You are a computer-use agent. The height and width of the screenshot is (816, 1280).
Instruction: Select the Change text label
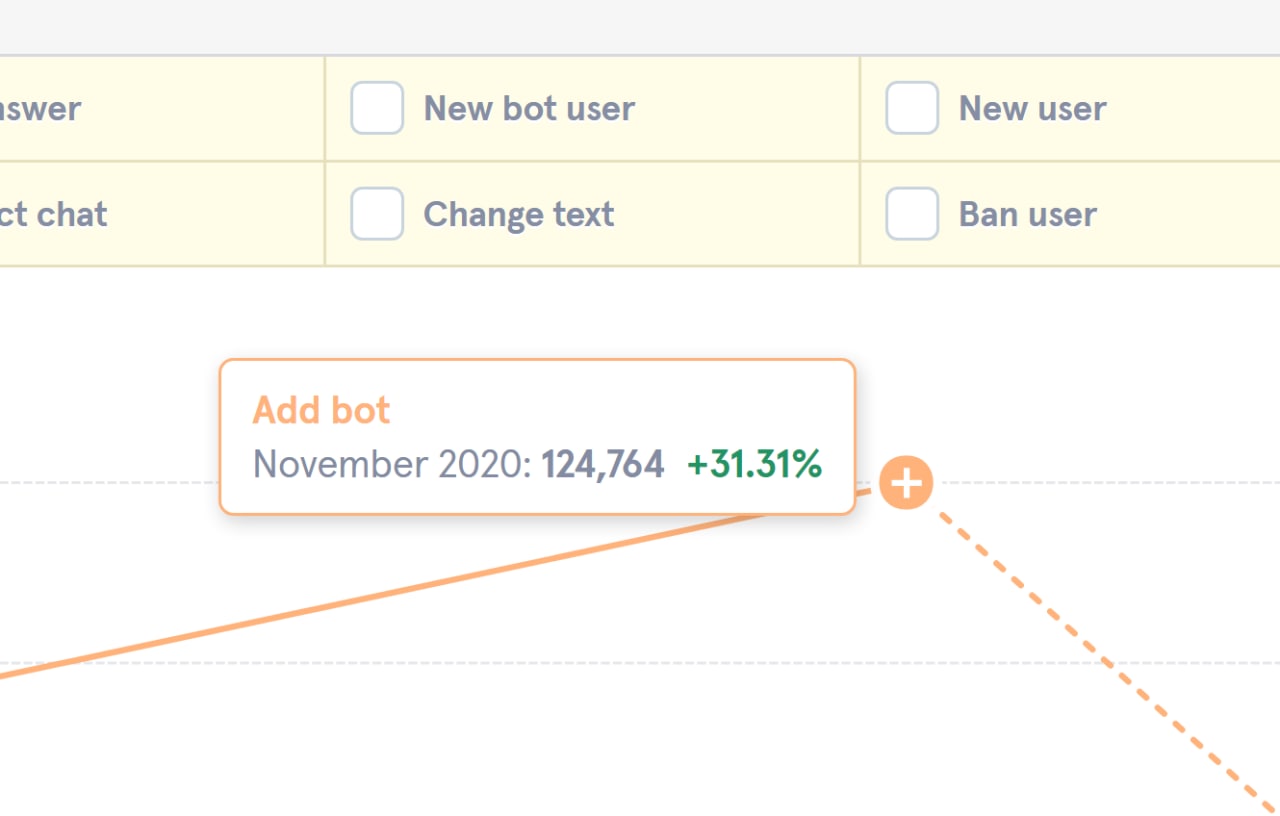(x=519, y=214)
